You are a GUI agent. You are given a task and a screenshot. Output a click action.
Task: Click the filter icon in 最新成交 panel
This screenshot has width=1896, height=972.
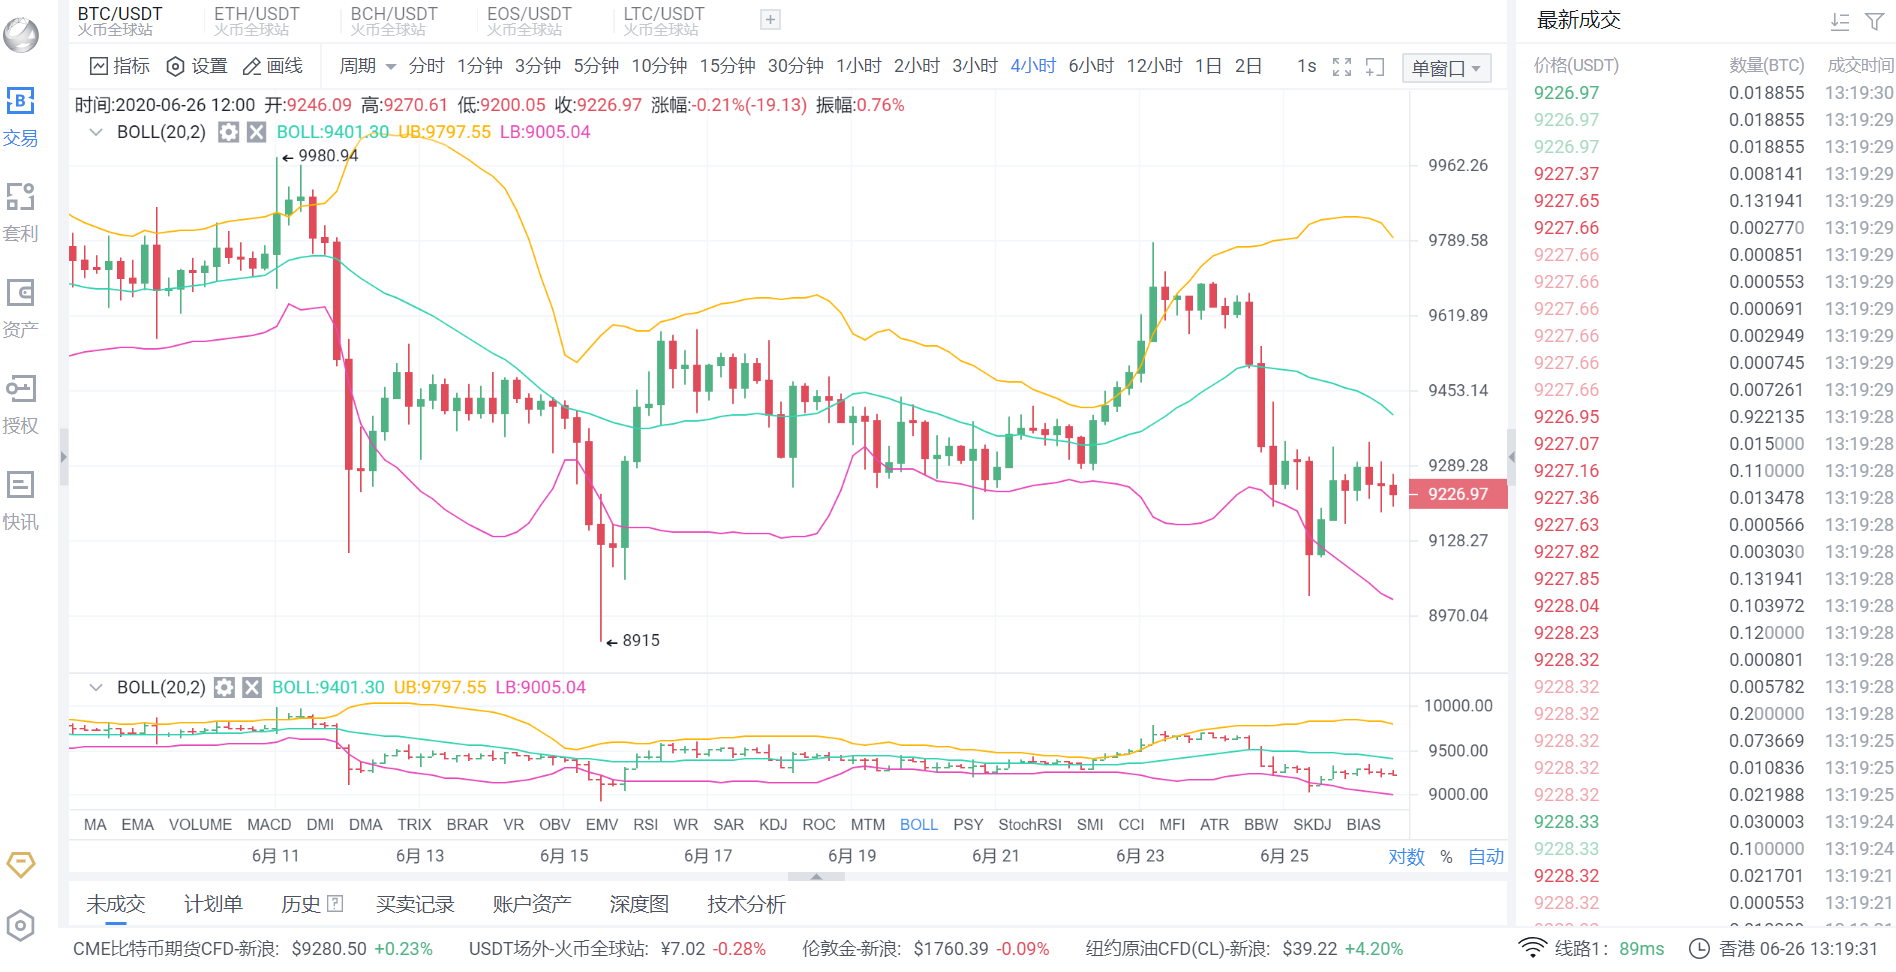coord(1874,21)
